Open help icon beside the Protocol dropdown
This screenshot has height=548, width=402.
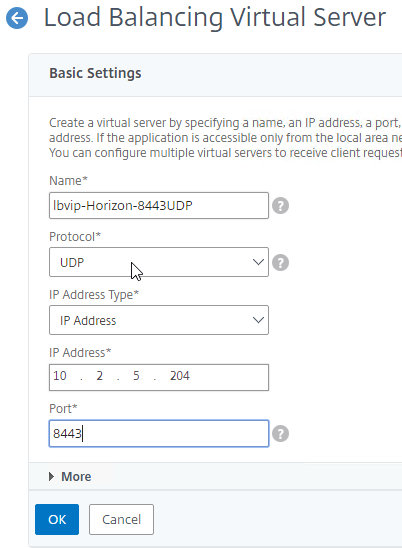[x=280, y=262]
